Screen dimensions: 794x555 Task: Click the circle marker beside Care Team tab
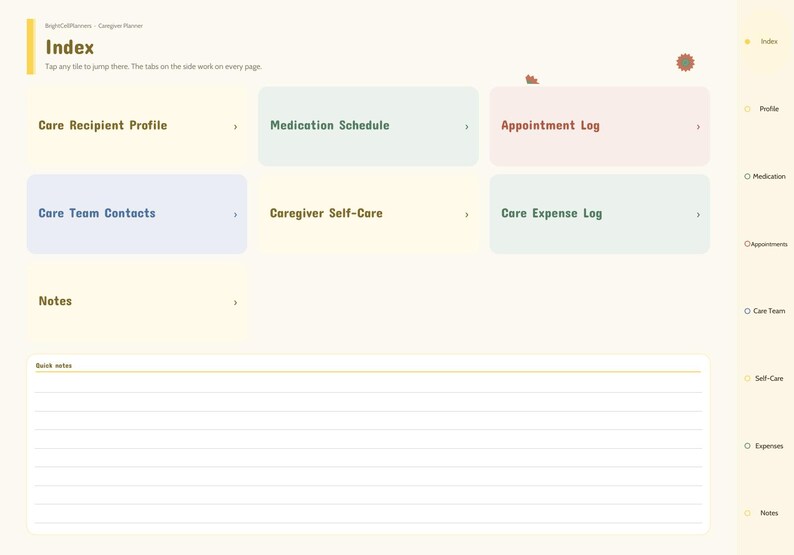coord(747,311)
